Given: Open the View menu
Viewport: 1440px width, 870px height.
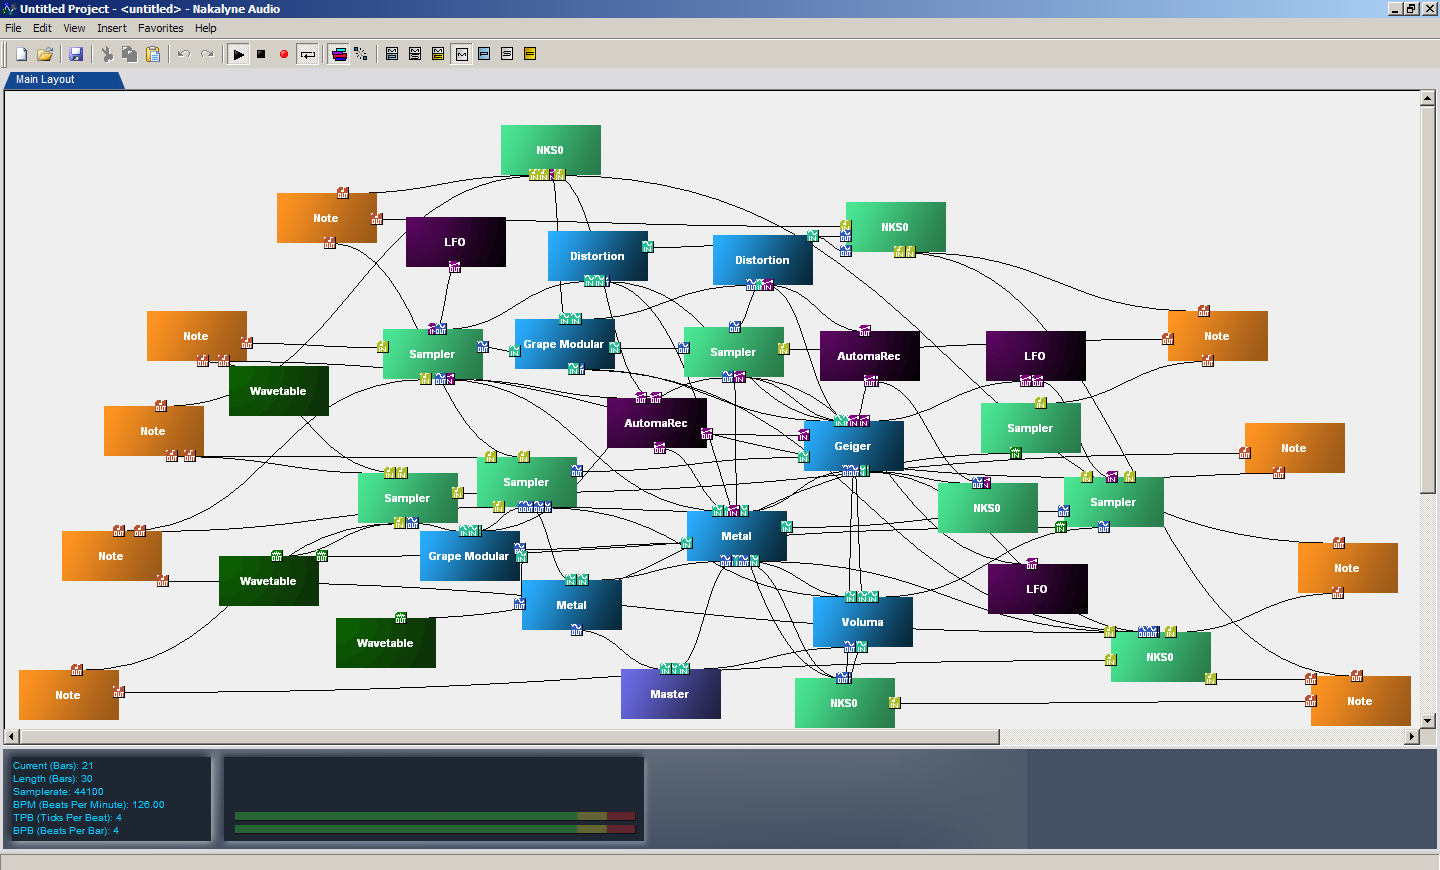Looking at the screenshot, I should pyautogui.click(x=74, y=28).
